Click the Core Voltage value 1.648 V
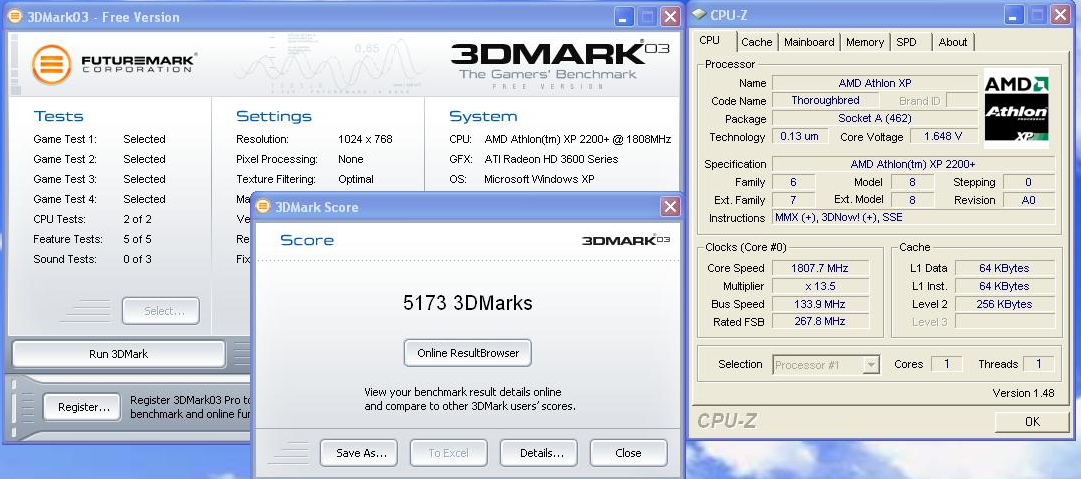The image size is (1081, 479). (944, 136)
